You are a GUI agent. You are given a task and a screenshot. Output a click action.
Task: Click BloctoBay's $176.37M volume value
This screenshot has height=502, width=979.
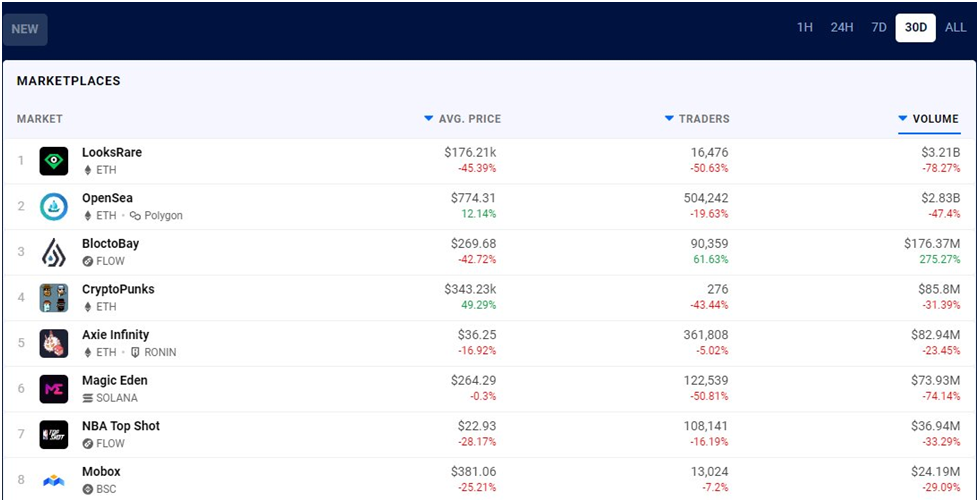coord(932,244)
